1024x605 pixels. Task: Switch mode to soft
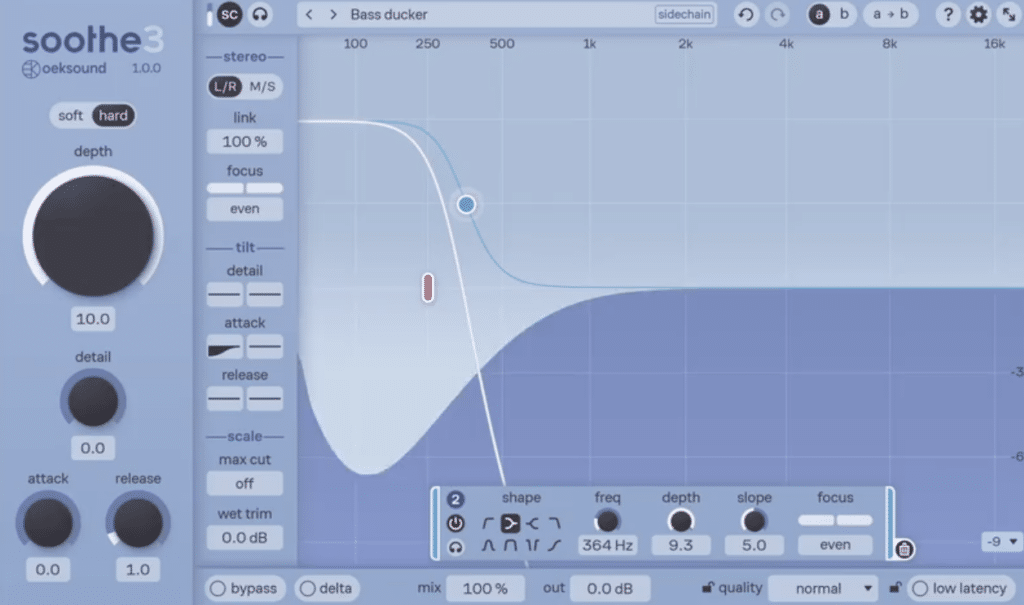point(71,116)
